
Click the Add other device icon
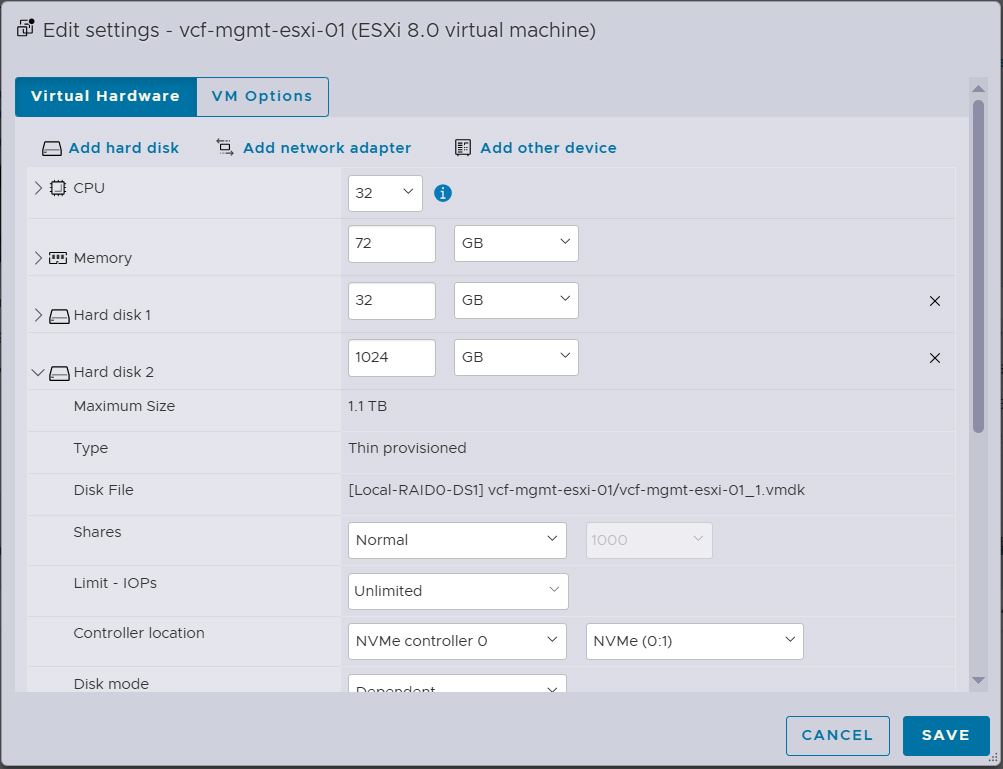(x=463, y=148)
